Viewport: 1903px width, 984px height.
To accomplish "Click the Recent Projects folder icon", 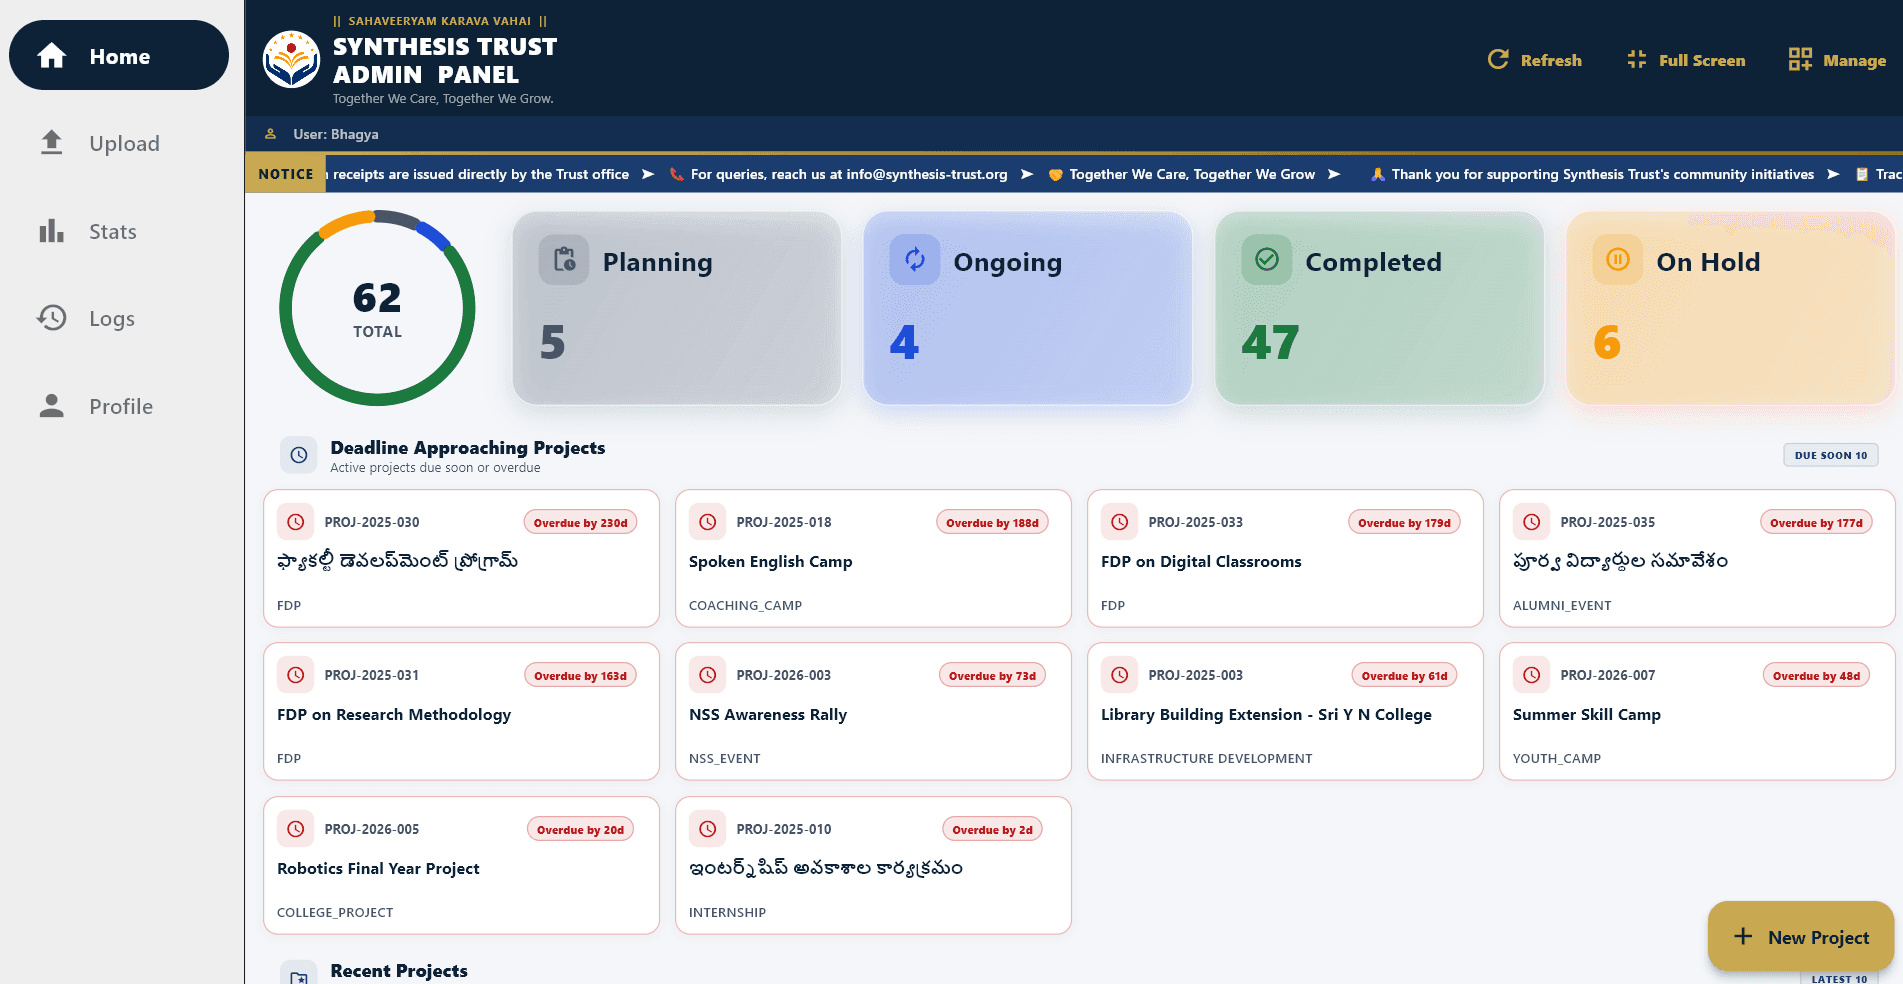I will tap(298, 977).
